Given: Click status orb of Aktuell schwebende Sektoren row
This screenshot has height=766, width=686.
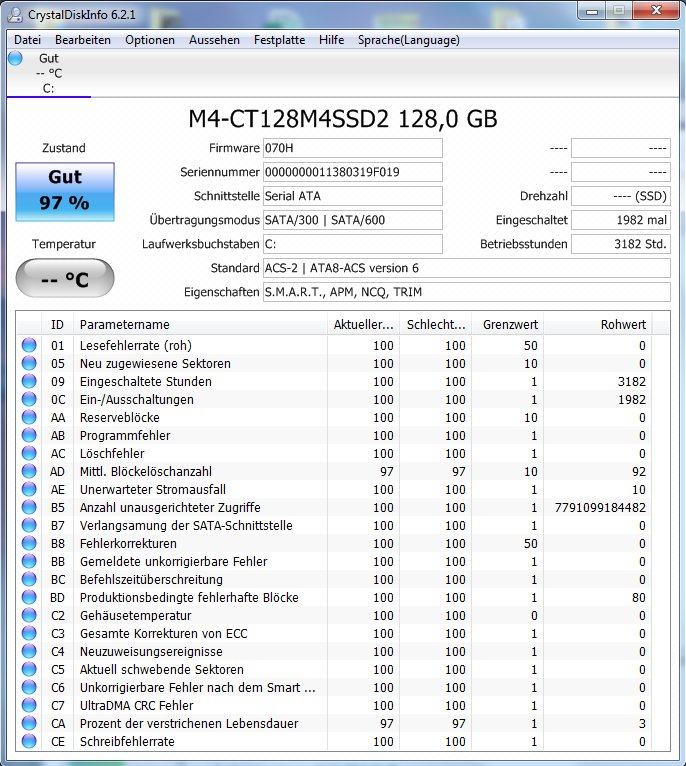Looking at the screenshot, I should point(29,669).
